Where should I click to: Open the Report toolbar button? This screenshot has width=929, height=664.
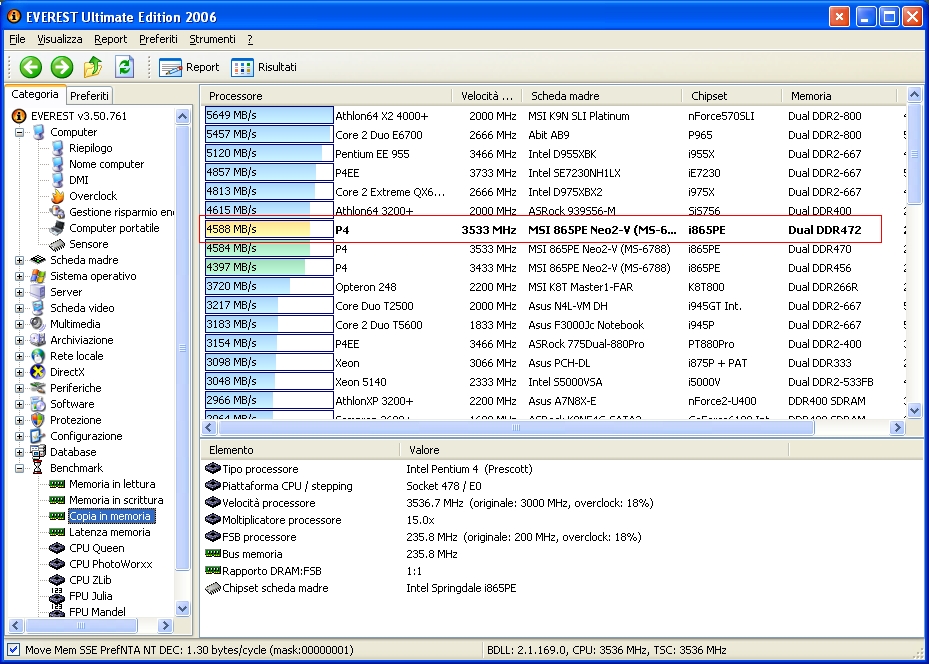point(189,68)
